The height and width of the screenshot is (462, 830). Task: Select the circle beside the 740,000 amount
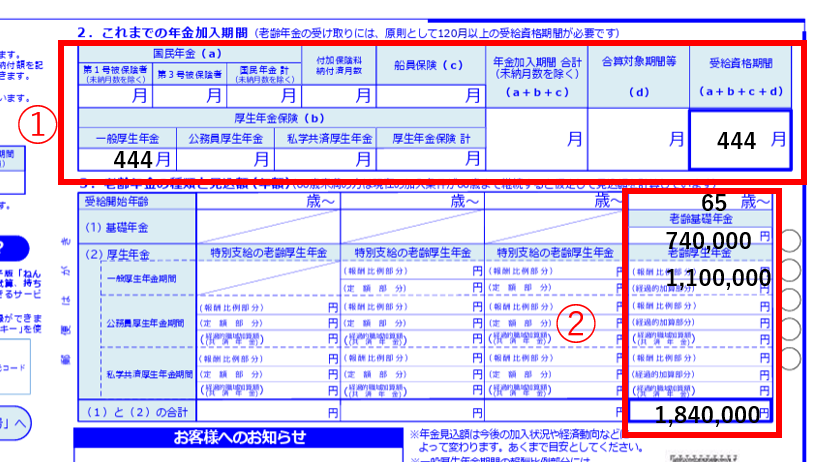pos(792,240)
